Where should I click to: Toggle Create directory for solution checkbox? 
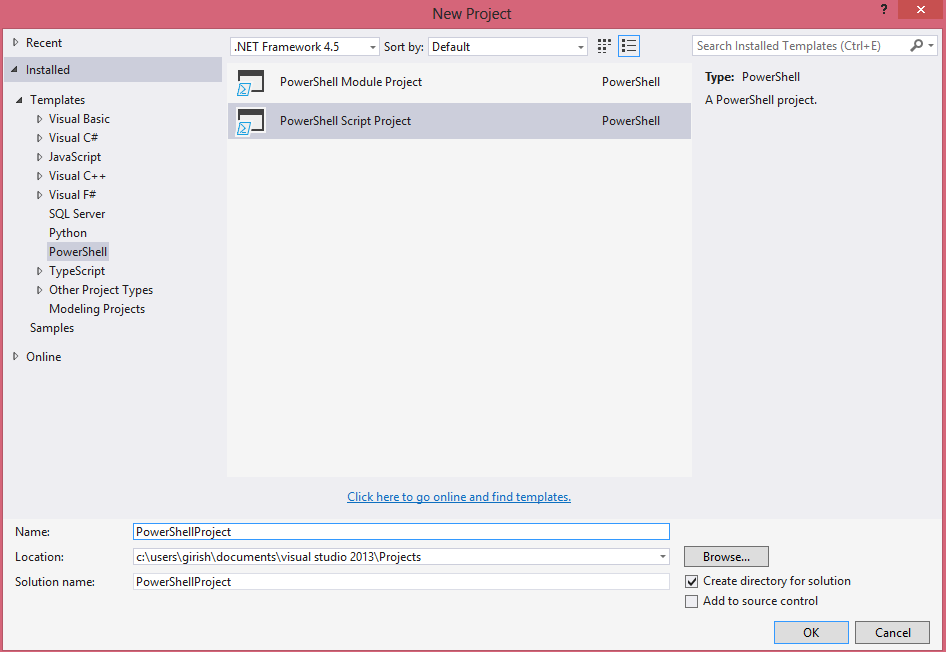pyautogui.click(x=692, y=581)
